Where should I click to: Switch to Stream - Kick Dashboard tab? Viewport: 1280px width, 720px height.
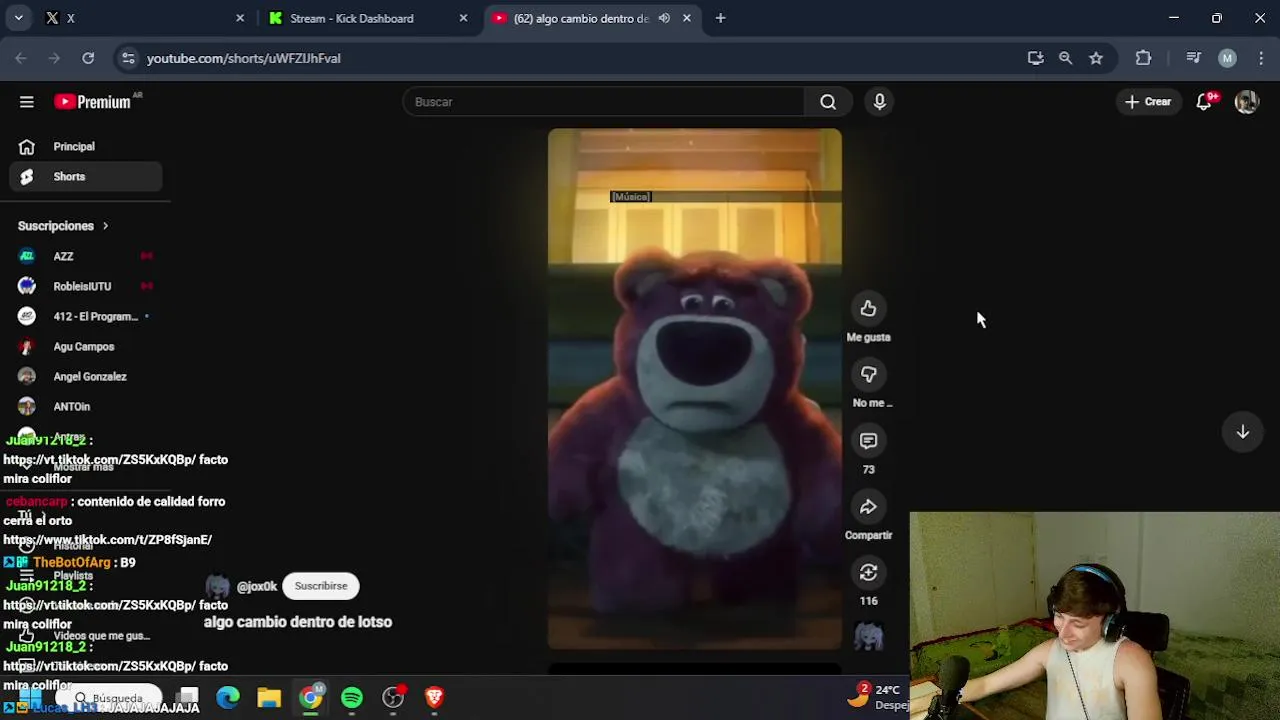coord(369,18)
